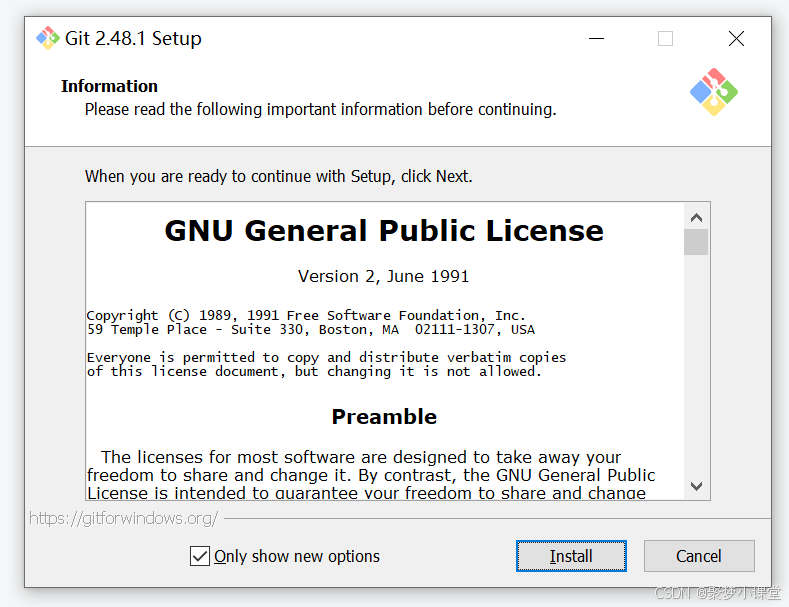Click the 'Version 2, June 1991' text
Screen dimensions: 789x607
pos(383,276)
